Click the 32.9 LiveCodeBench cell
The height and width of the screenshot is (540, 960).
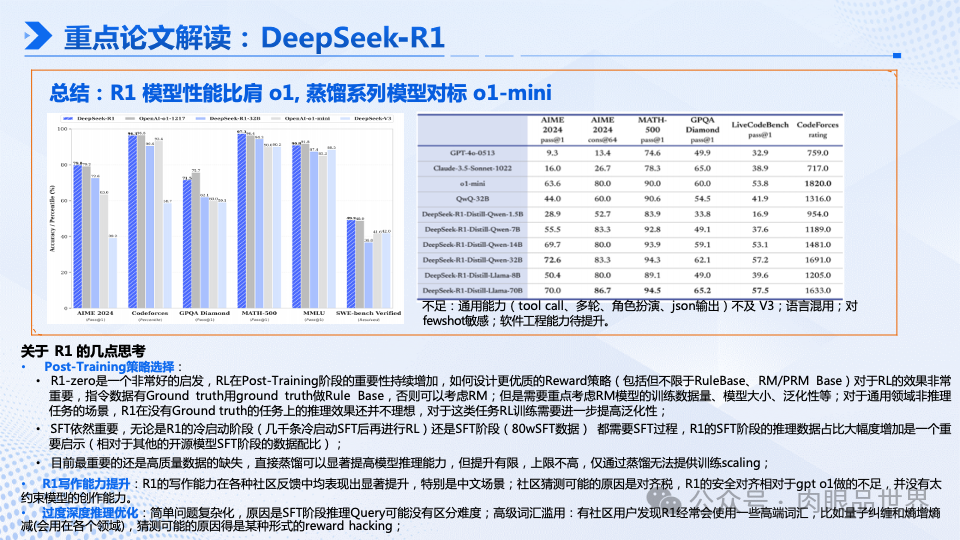click(x=760, y=153)
